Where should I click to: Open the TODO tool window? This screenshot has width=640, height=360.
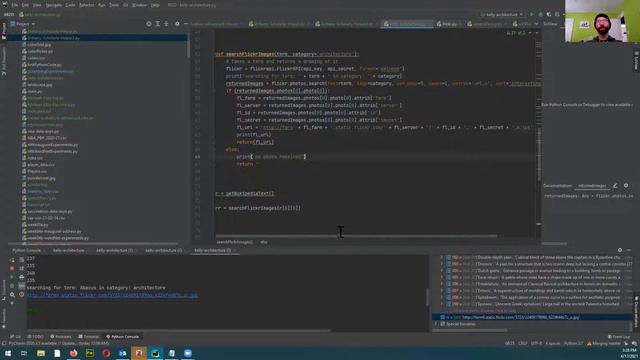(35, 337)
